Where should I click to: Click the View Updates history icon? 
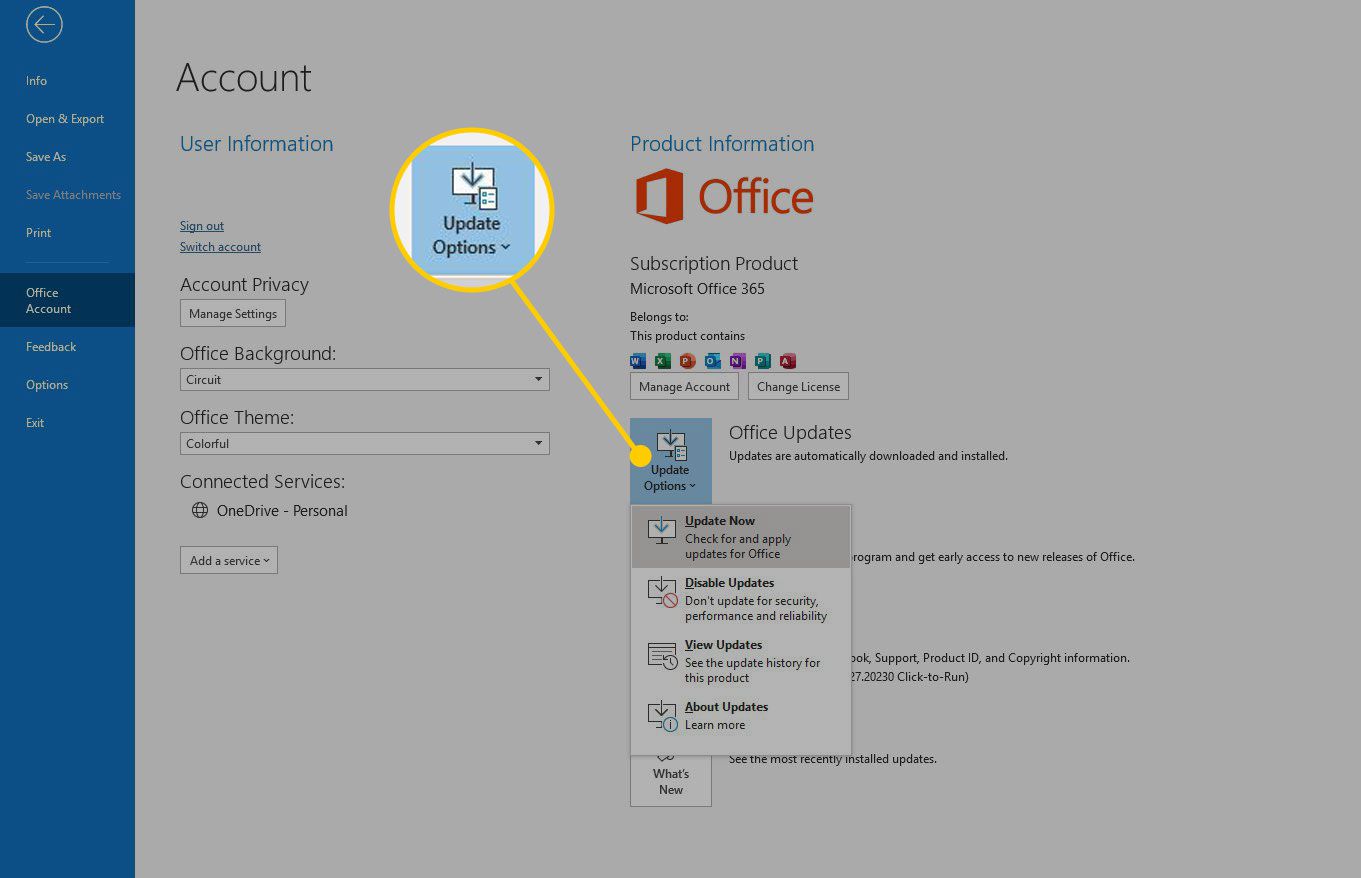[x=662, y=655]
